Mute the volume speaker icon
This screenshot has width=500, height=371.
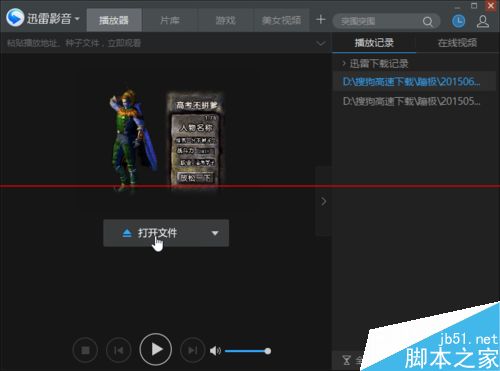pos(215,351)
